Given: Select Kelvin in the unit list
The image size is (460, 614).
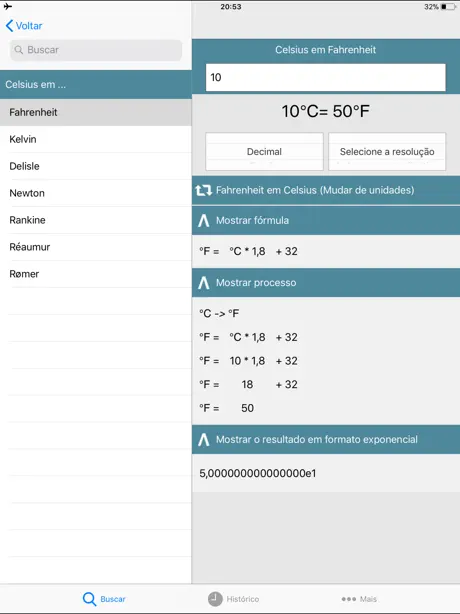Looking at the screenshot, I should point(96,139).
